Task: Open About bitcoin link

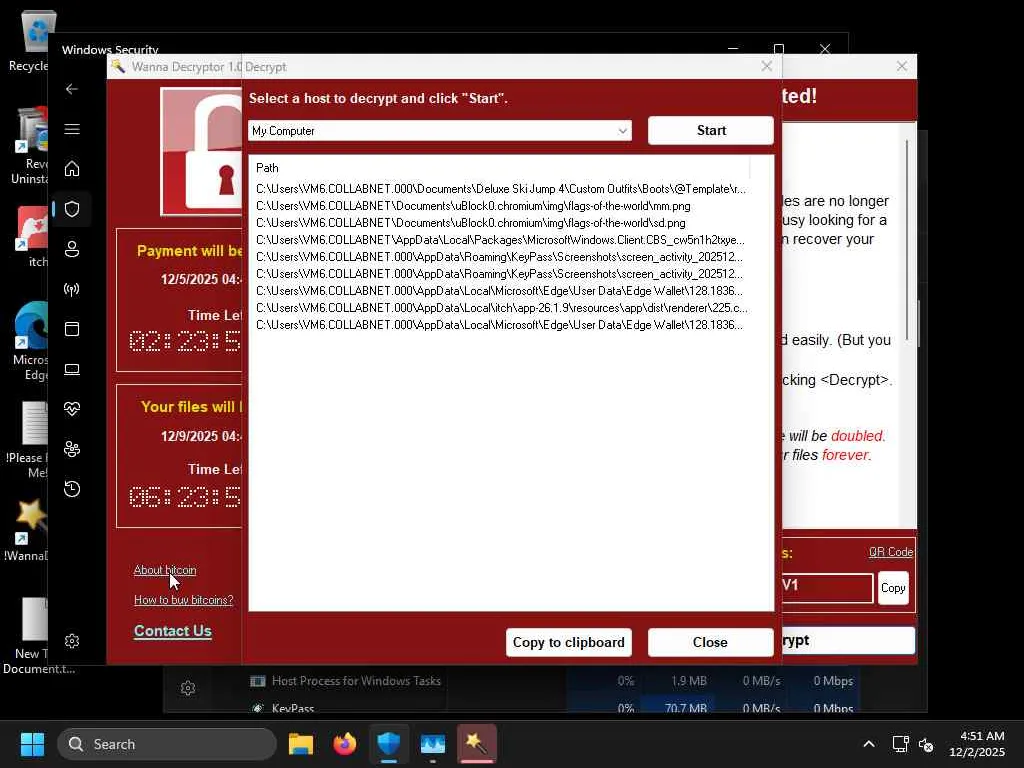Action: click(x=165, y=570)
